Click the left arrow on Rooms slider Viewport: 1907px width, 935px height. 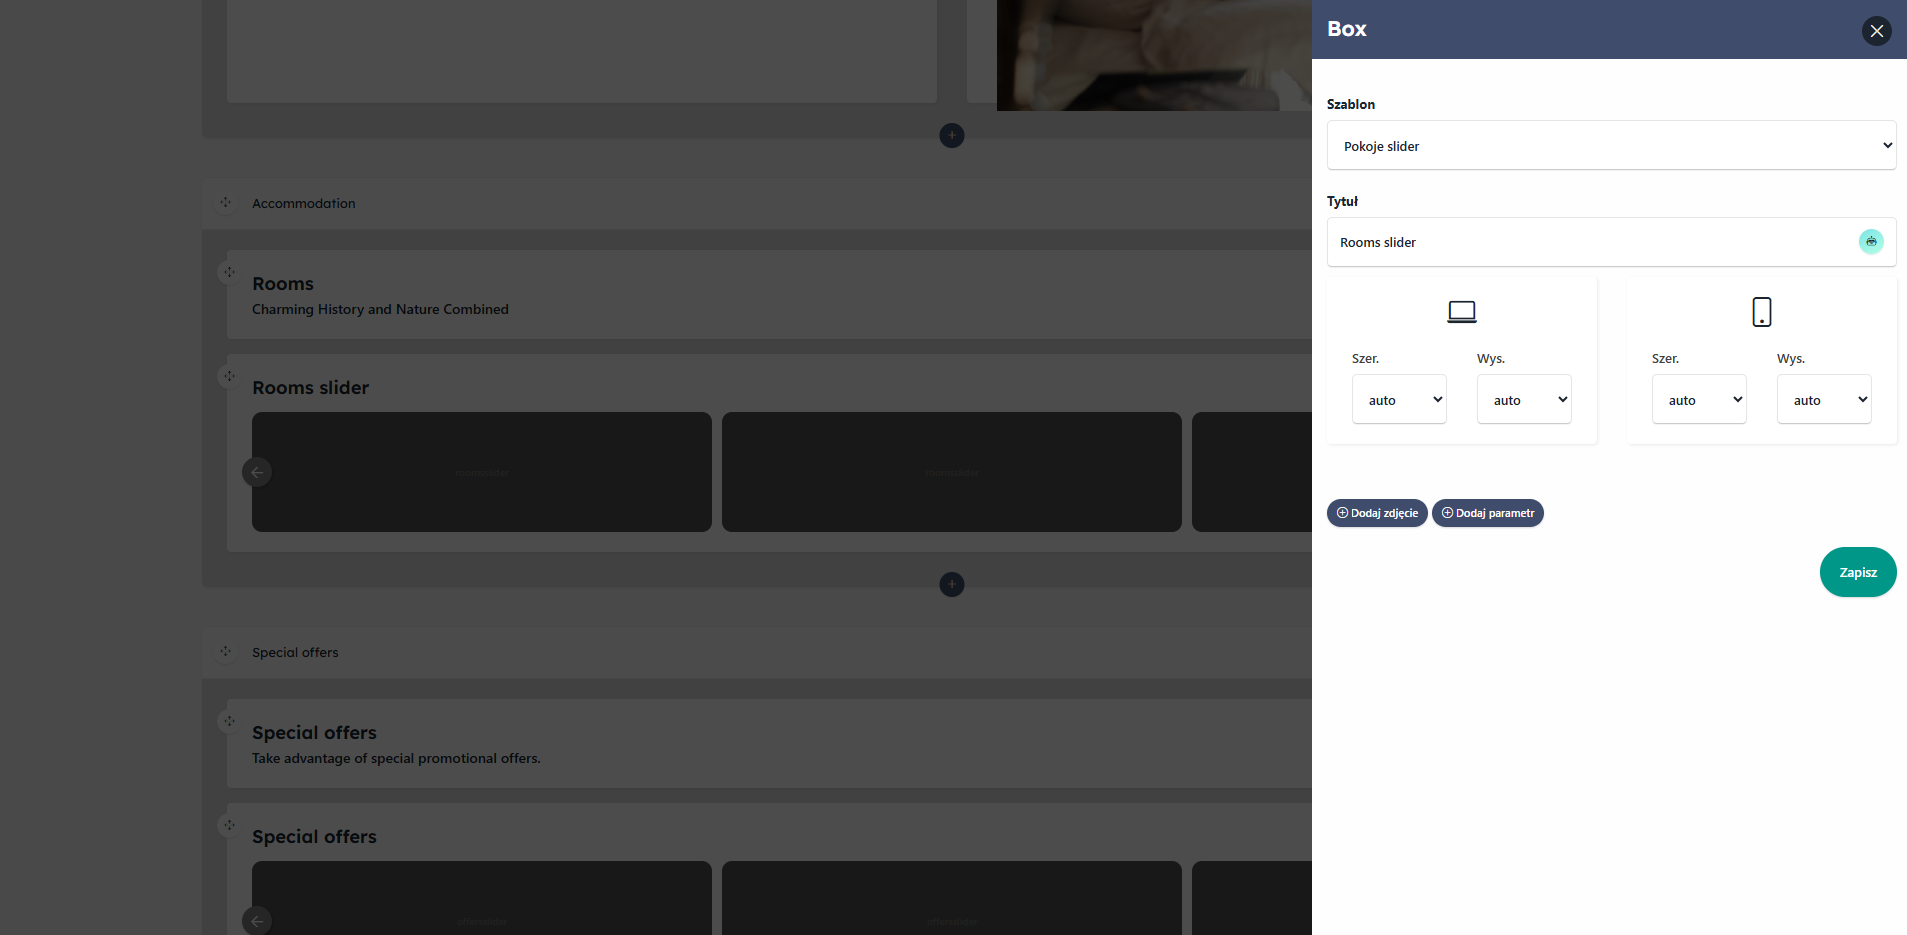tap(257, 472)
